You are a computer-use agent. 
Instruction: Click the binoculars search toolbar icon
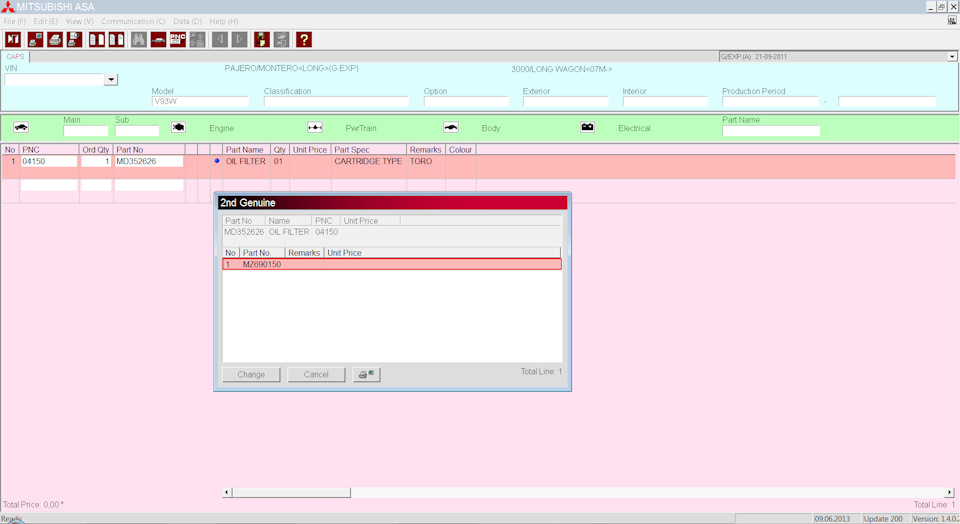coord(138,40)
